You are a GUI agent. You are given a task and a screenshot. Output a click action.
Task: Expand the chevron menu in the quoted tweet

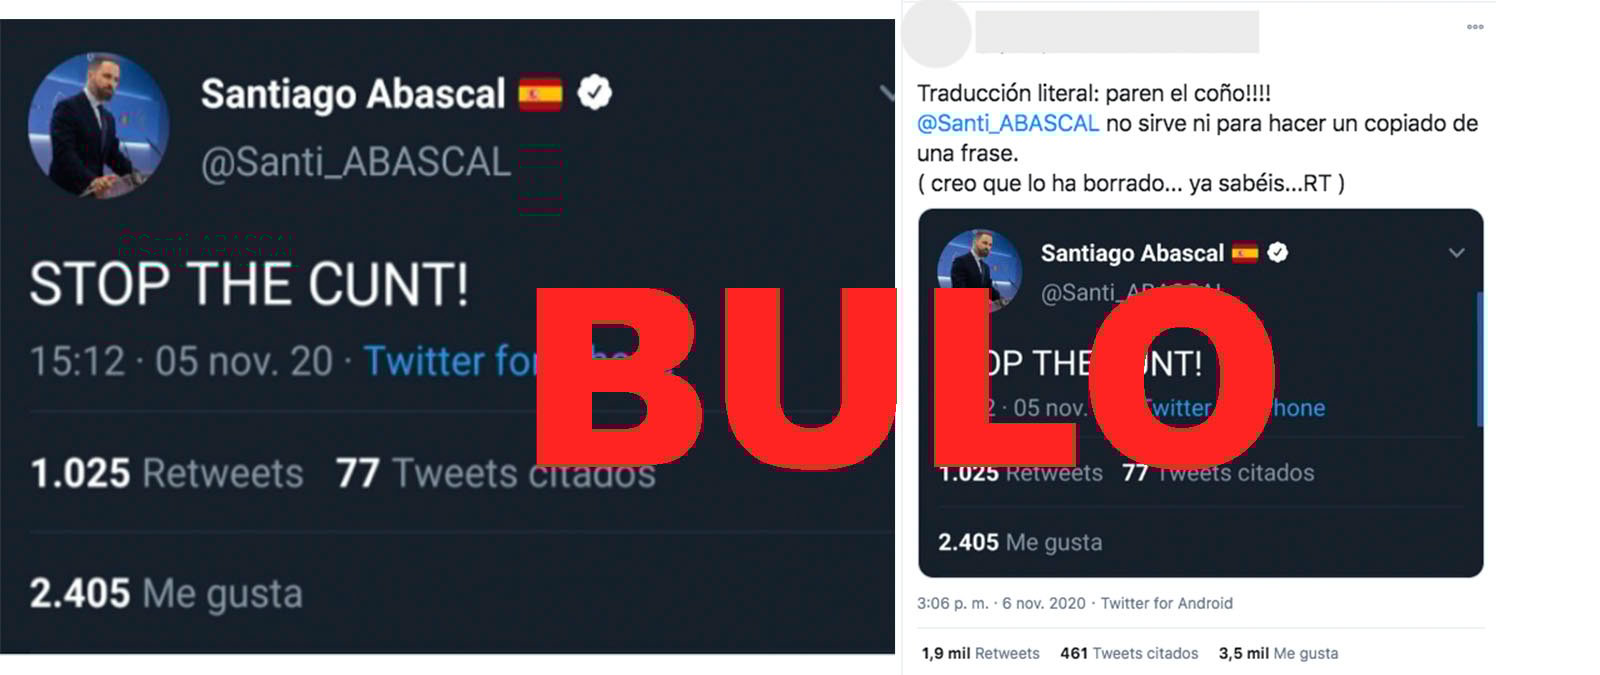1457,253
